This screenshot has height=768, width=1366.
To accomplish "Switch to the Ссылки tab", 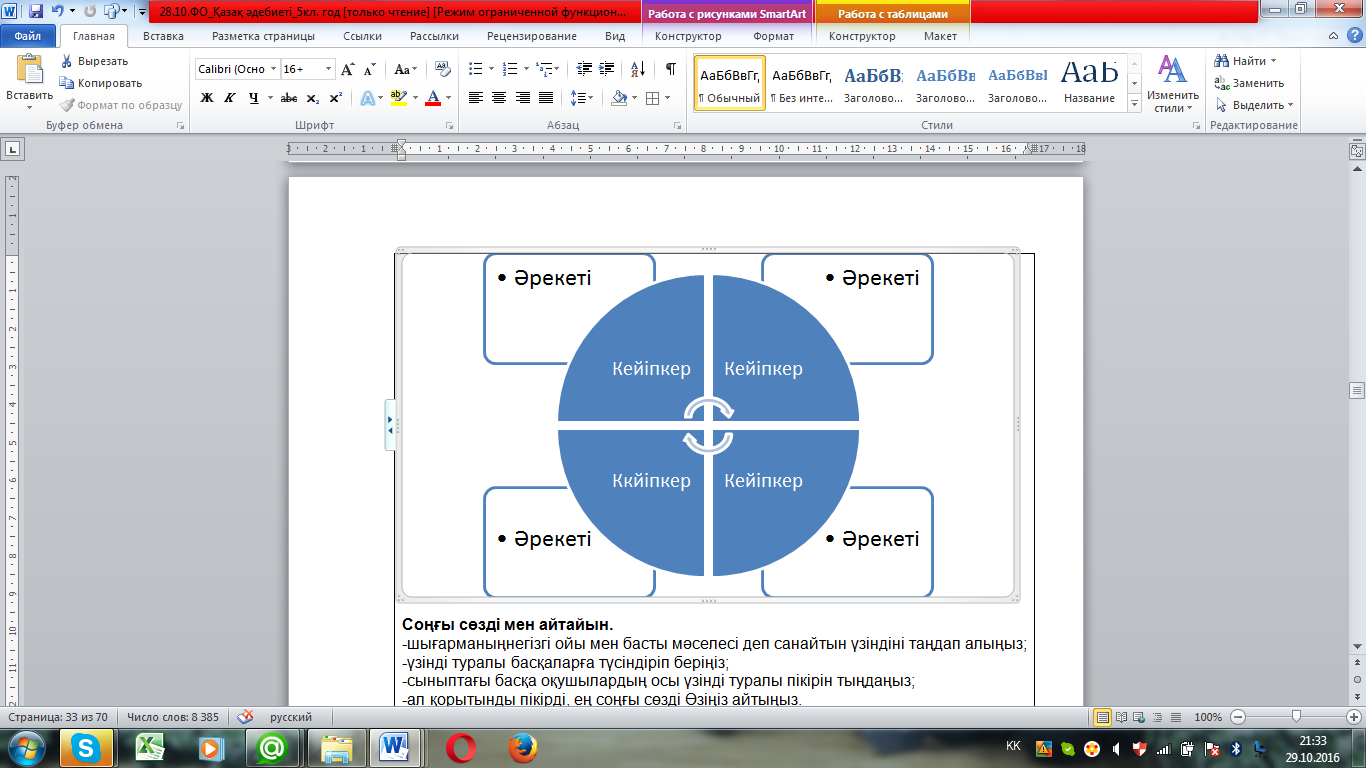I will [362, 36].
